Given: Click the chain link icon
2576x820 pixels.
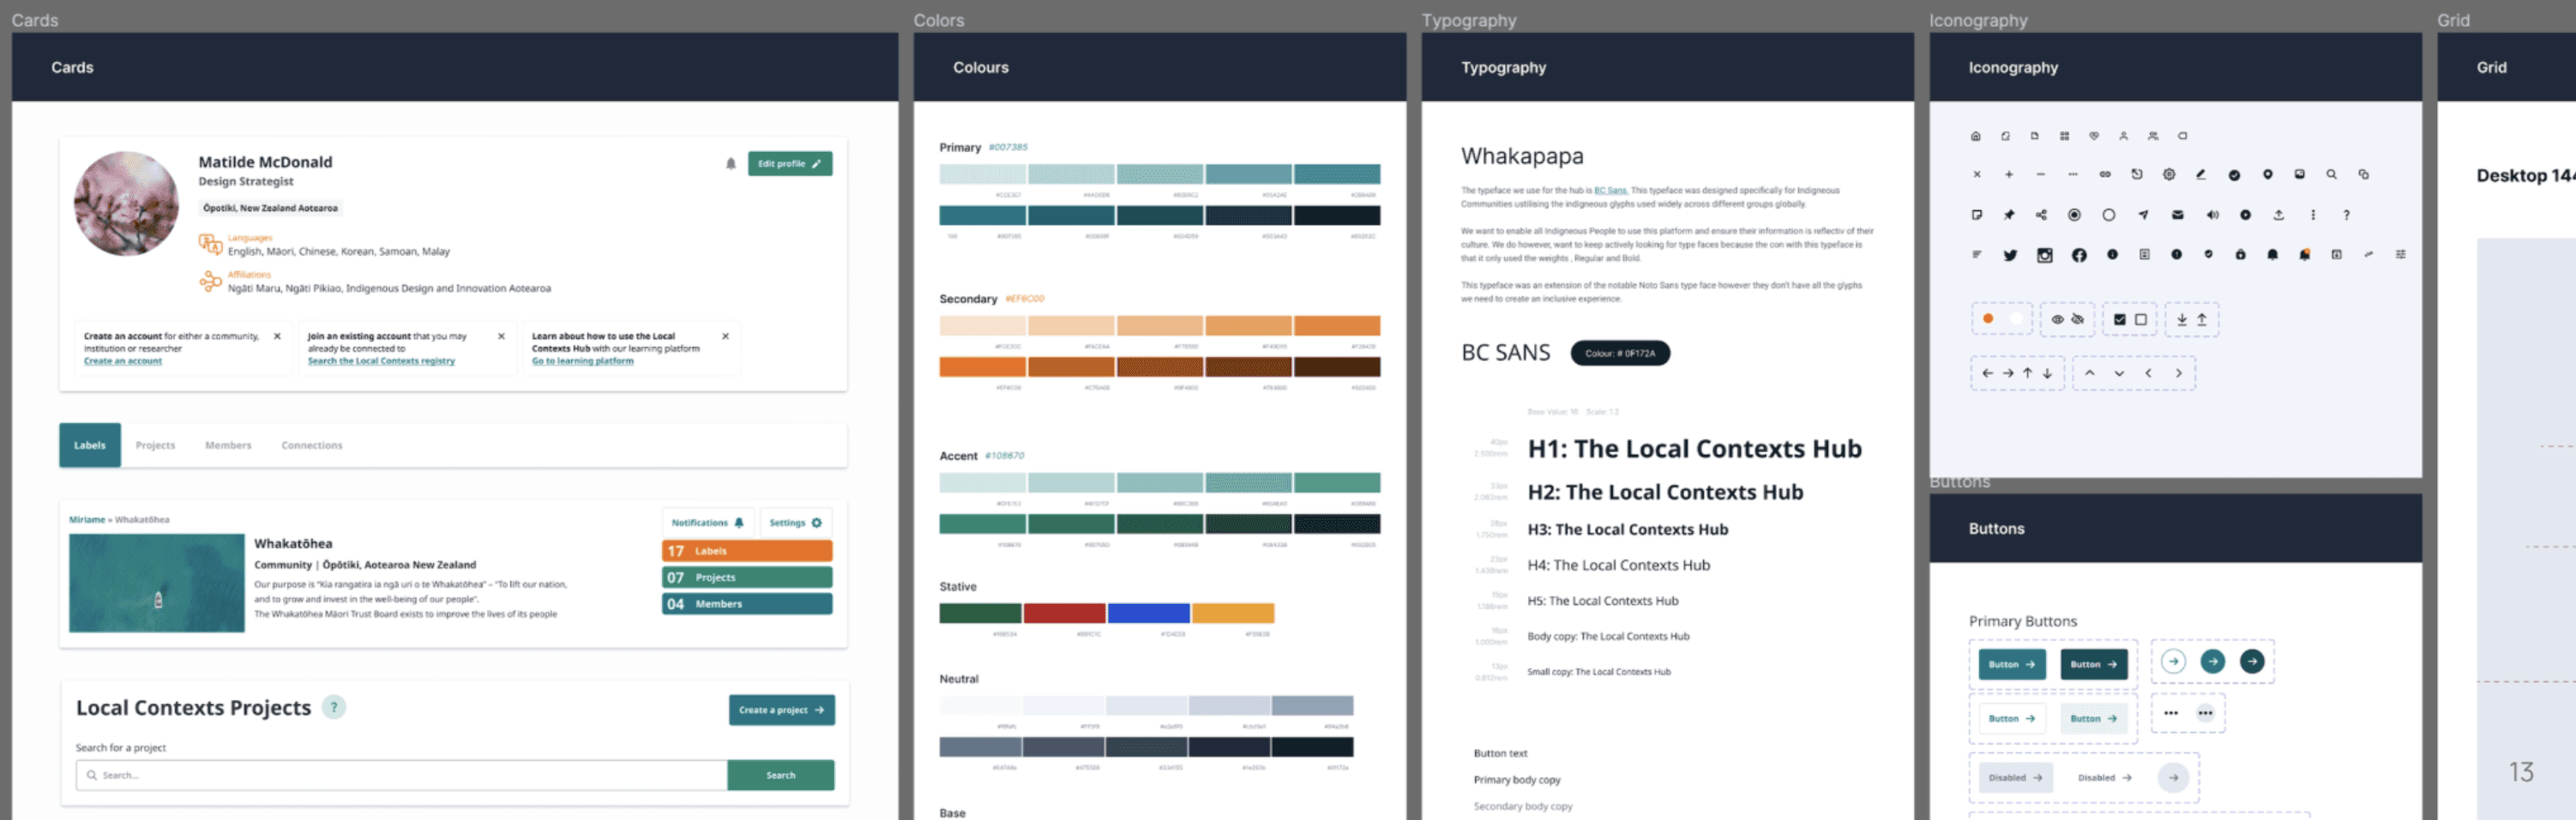Looking at the screenshot, I should (2105, 174).
